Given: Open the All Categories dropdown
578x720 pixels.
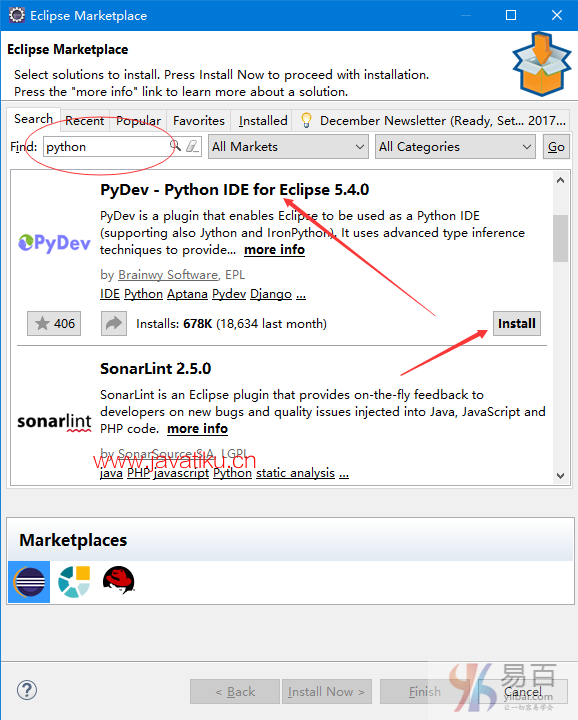Looking at the screenshot, I should tap(455, 146).
